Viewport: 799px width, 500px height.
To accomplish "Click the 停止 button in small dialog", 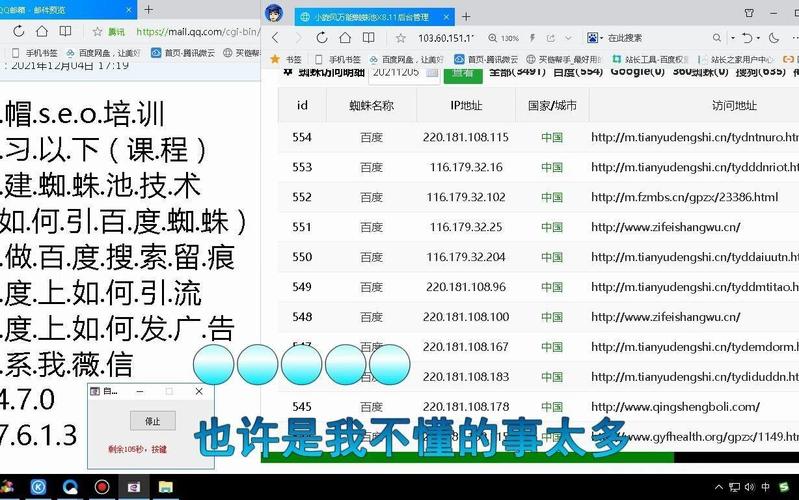I will point(153,421).
